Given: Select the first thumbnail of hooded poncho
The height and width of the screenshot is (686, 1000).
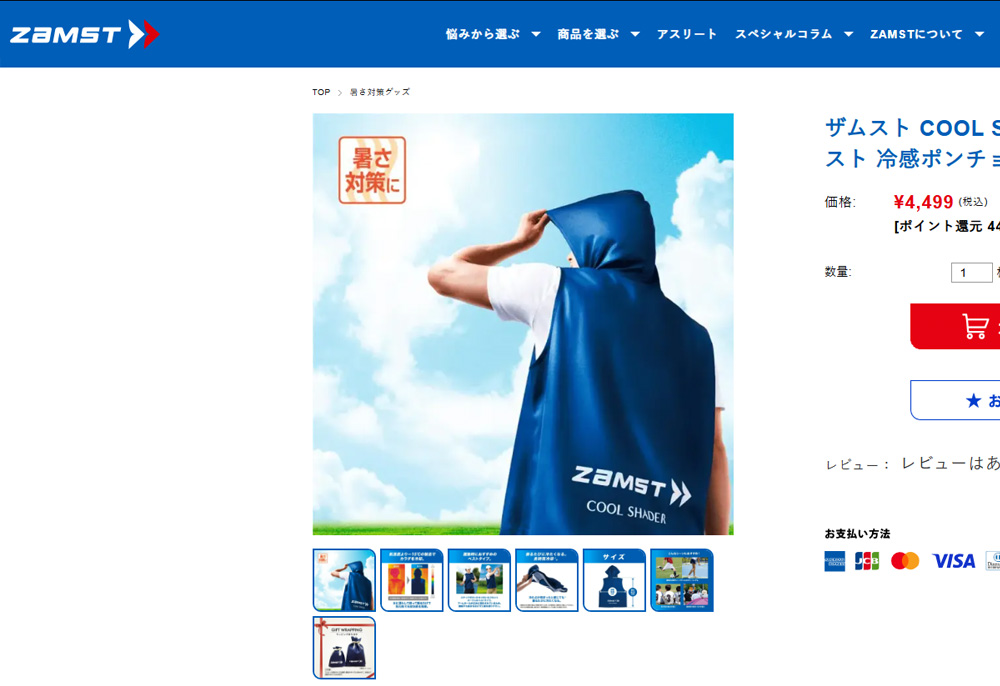Looking at the screenshot, I should (344, 580).
